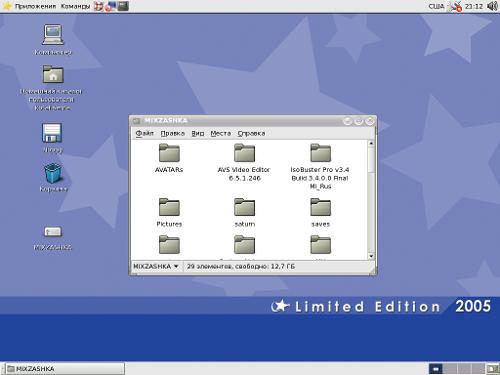Image resolution: width=500 pixels, height=375 pixels.
Task: Close the MIXZASHKA window
Action: point(369,121)
